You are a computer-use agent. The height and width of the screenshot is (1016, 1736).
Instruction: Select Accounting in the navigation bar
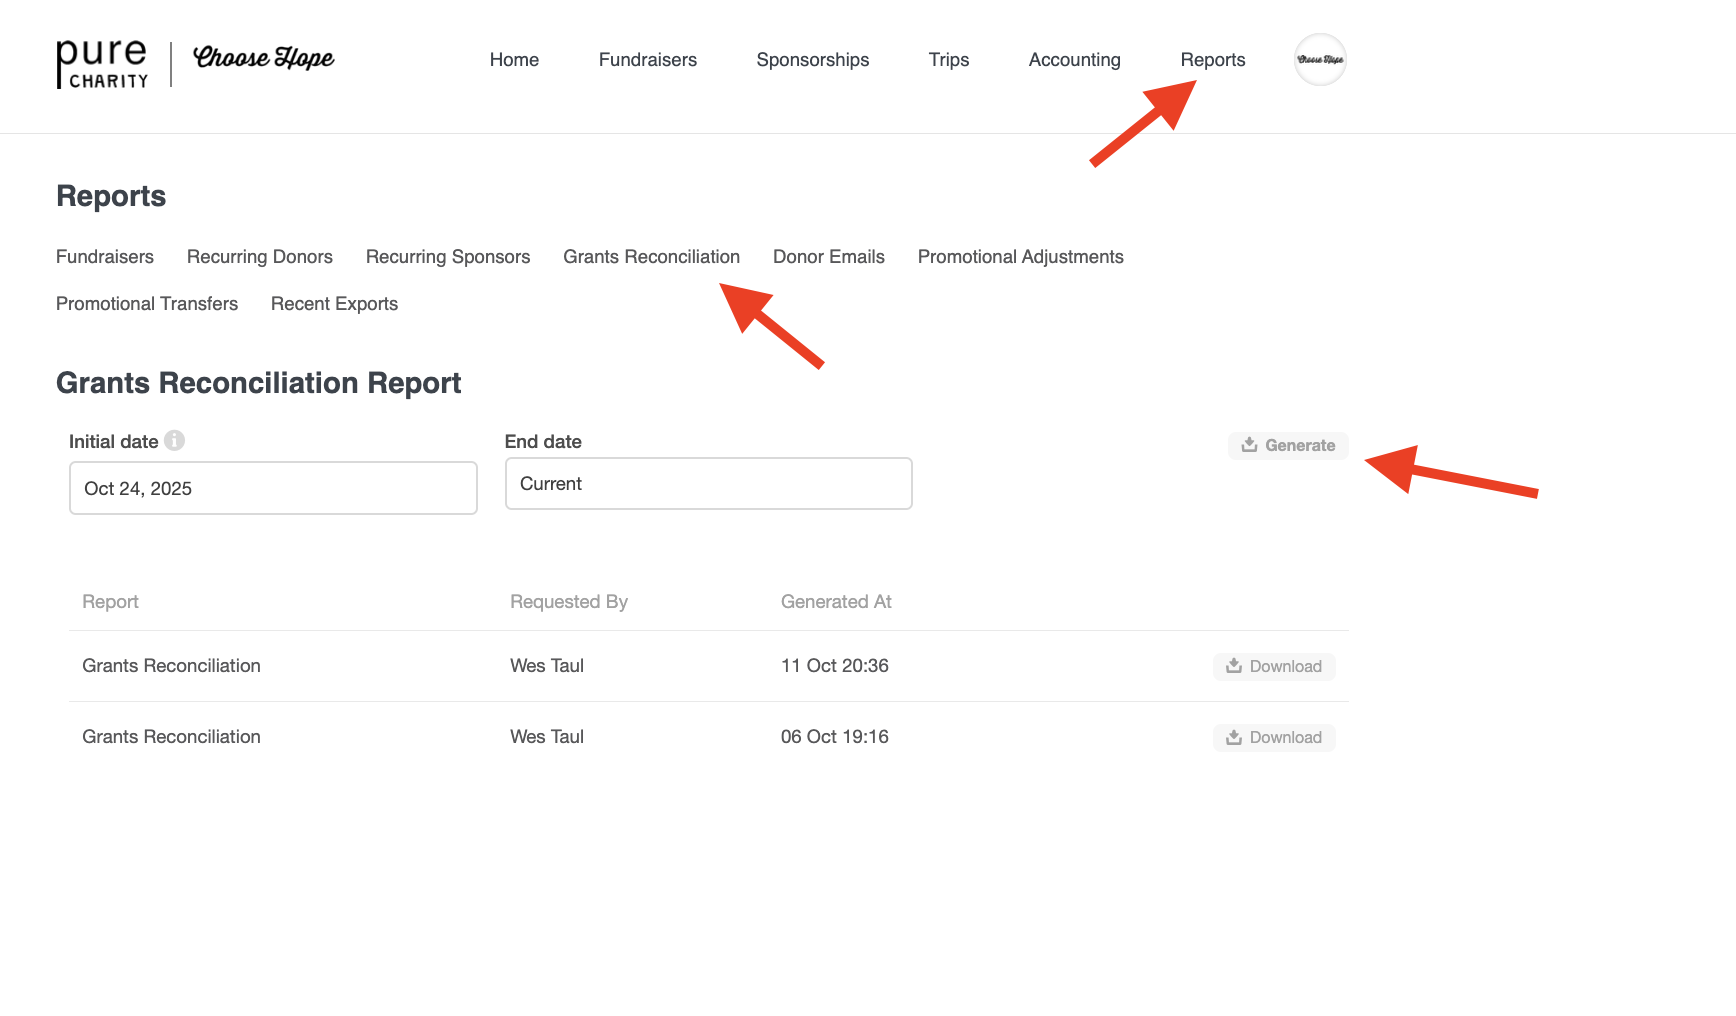[x=1074, y=60]
